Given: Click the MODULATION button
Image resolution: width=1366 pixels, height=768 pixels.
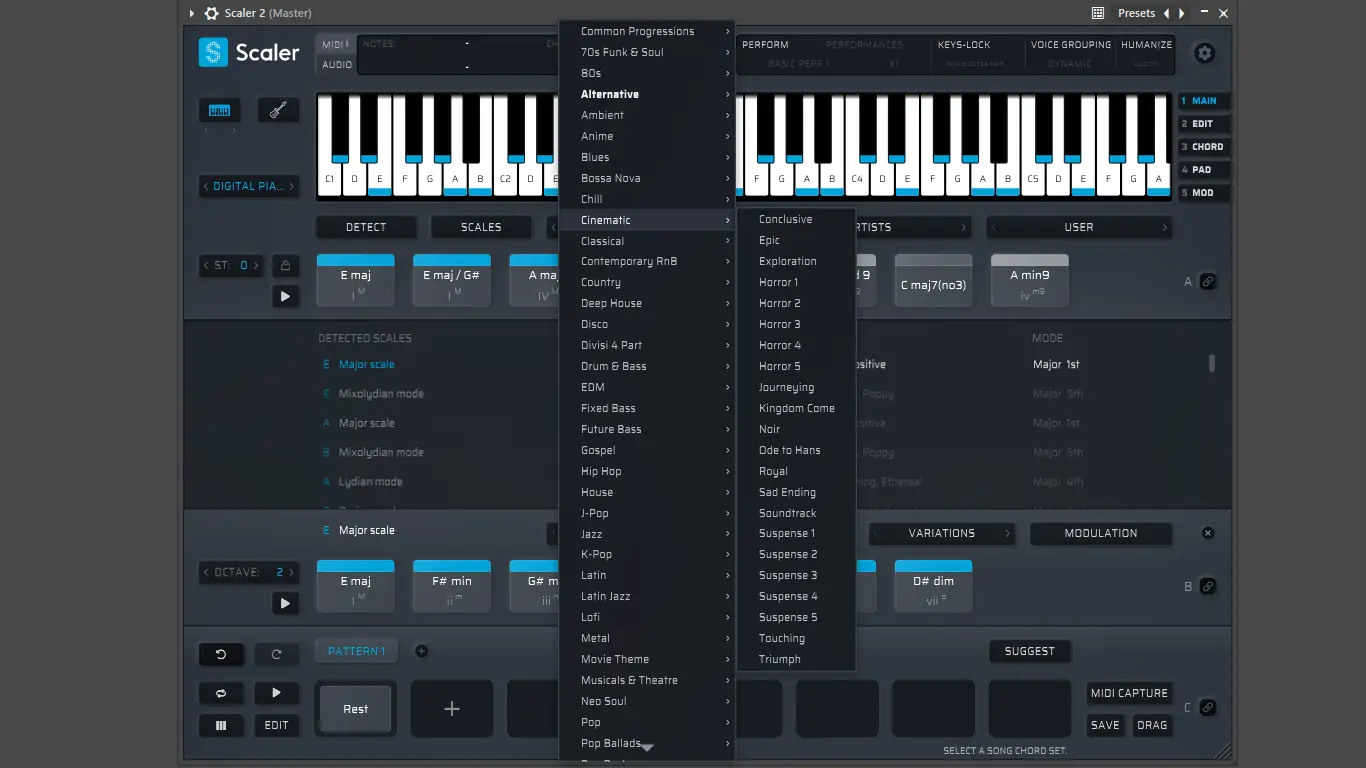Looking at the screenshot, I should 1101,533.
